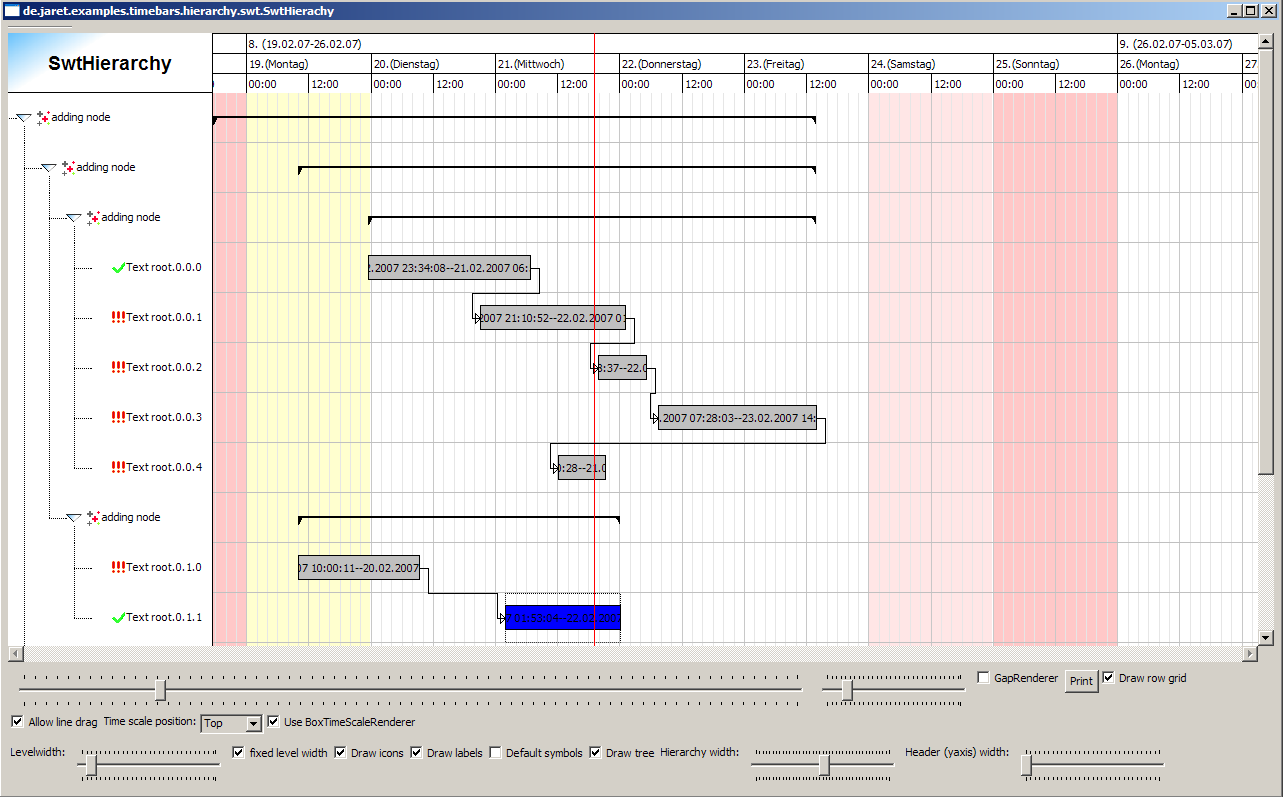The height and width of the screenshot is (797, 1283).
Task: Enable the GapRenderer checkbox
Action: click(x=983, y=678)
